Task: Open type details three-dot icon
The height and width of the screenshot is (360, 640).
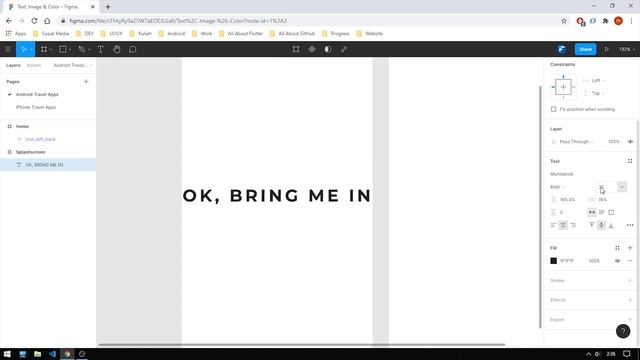Action: click(630, 225)
